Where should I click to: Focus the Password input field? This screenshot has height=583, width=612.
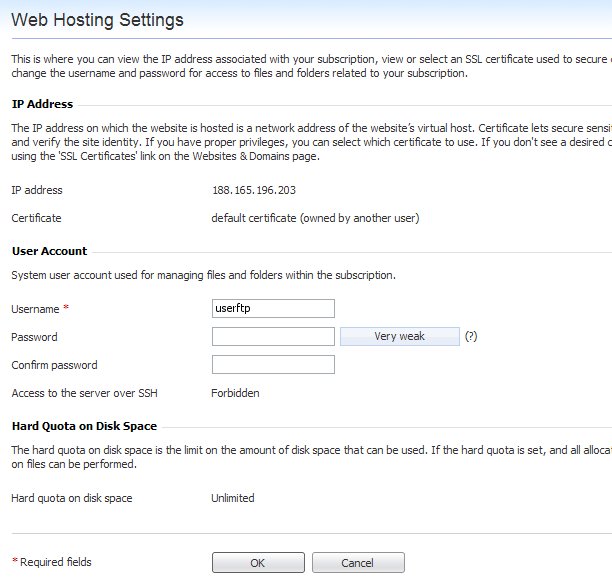tap(272, 337)
